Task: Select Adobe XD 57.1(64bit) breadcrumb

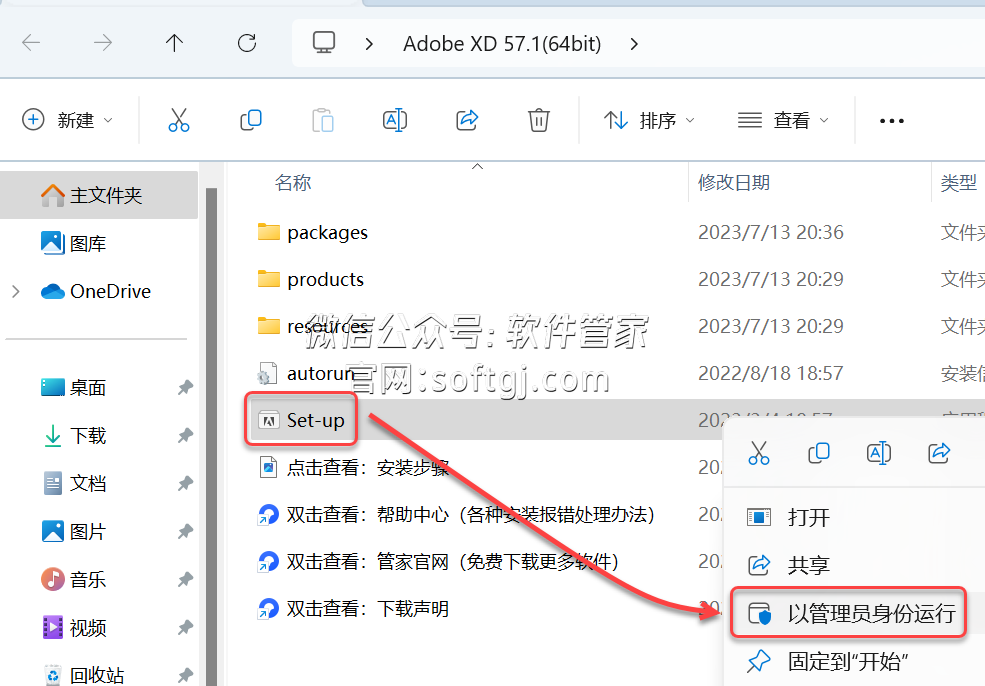Action: pos(502,44)
